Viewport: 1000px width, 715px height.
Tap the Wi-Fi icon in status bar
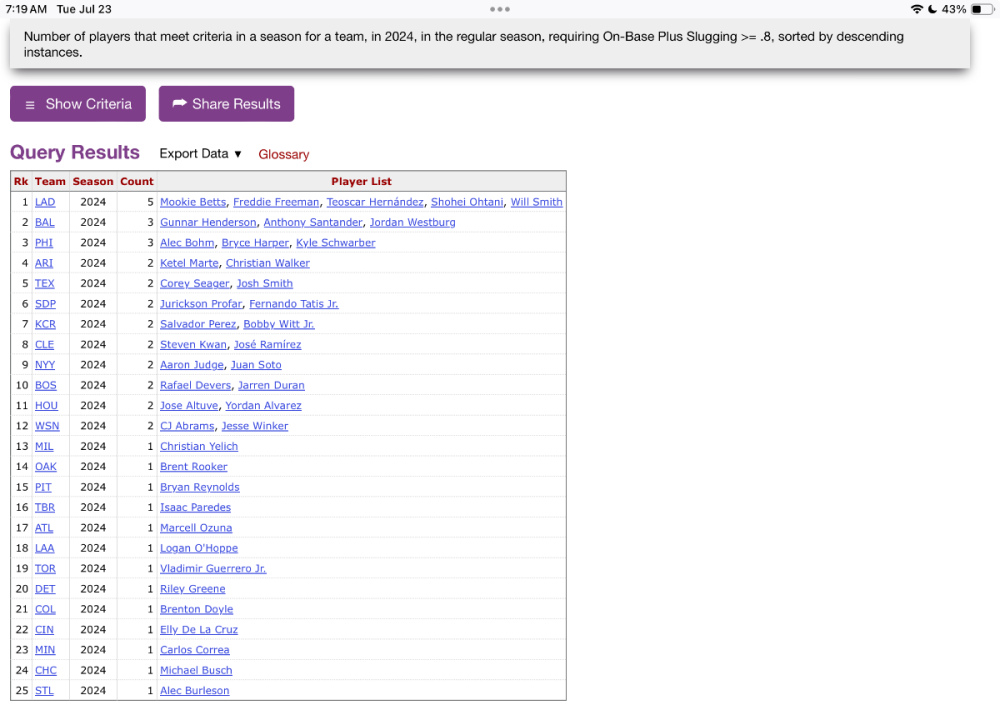918,8
